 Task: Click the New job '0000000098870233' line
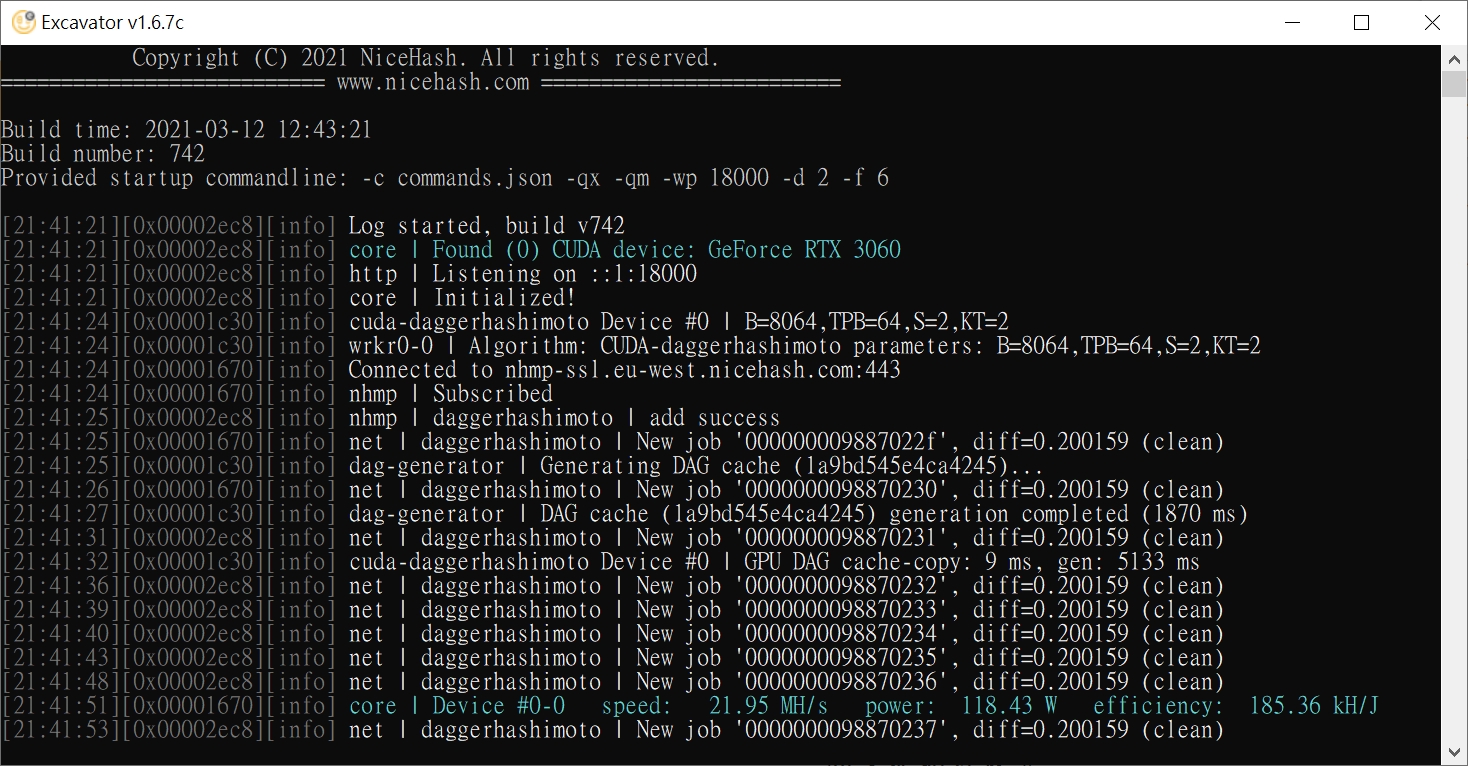613,610
